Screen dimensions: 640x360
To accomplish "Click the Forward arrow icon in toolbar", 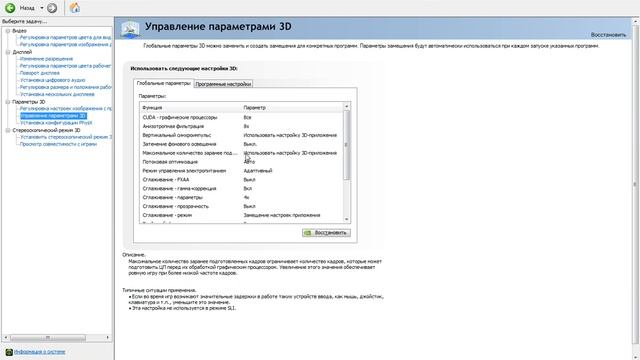I will (x=52, y=8).
